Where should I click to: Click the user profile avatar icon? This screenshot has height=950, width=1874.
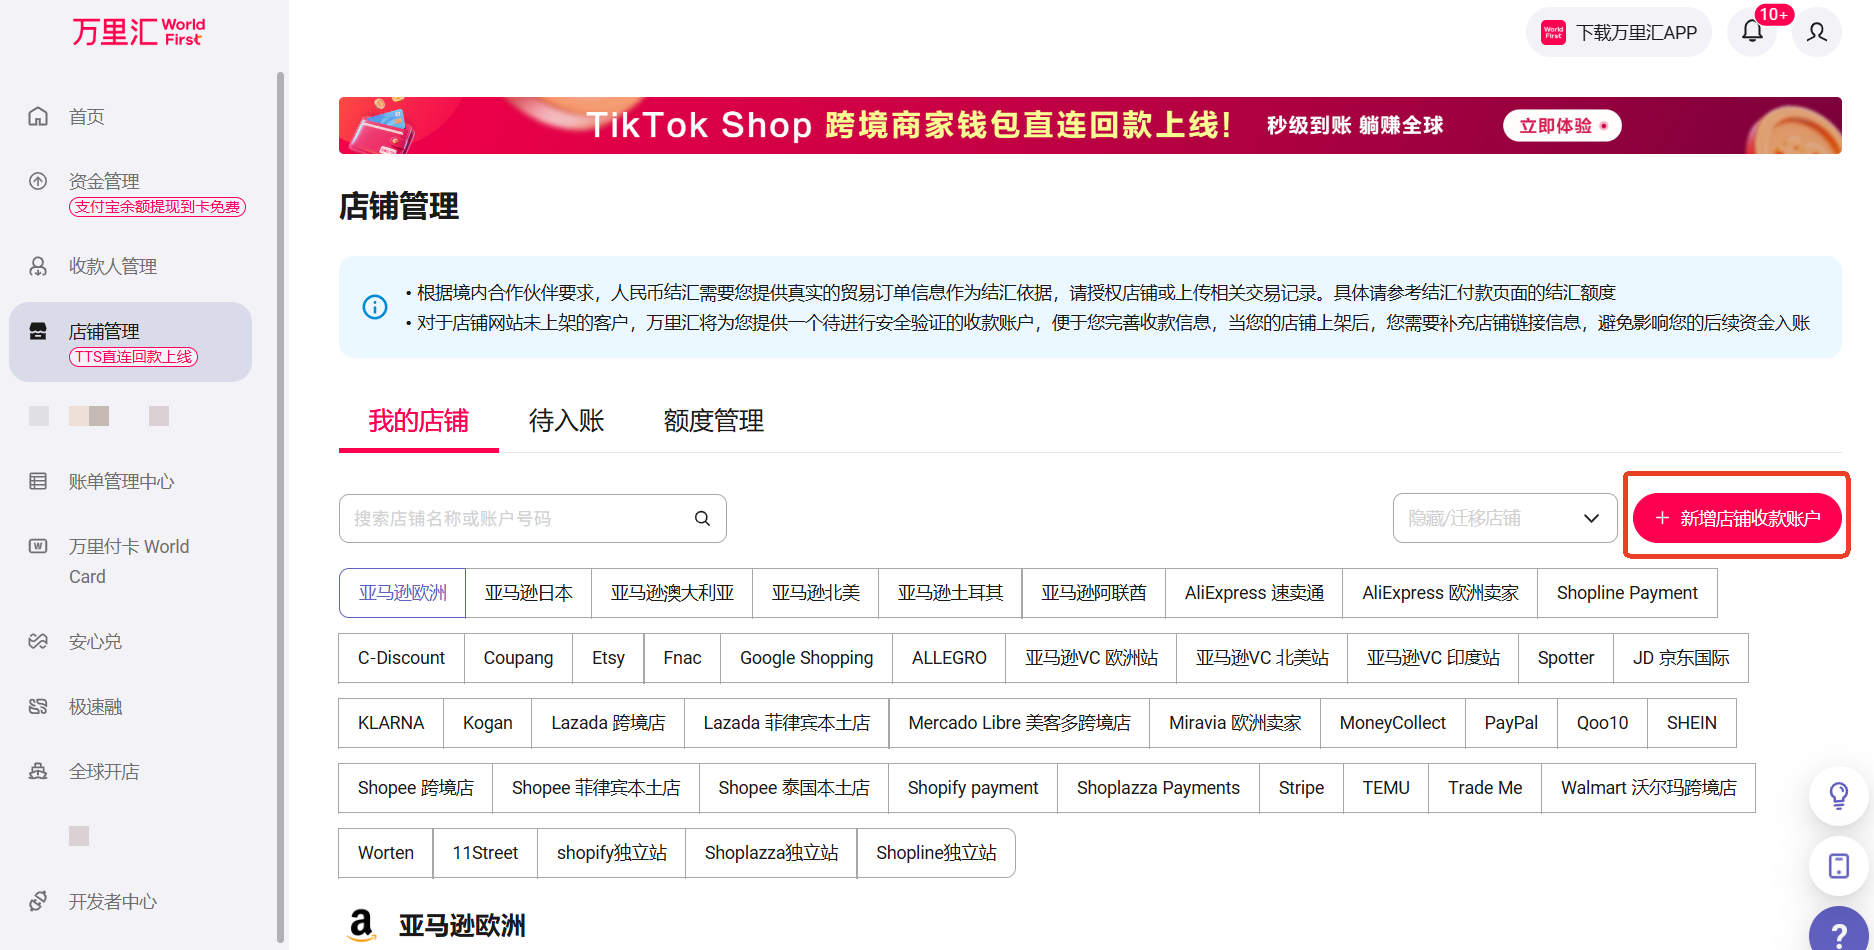[x=1817, y=32]
